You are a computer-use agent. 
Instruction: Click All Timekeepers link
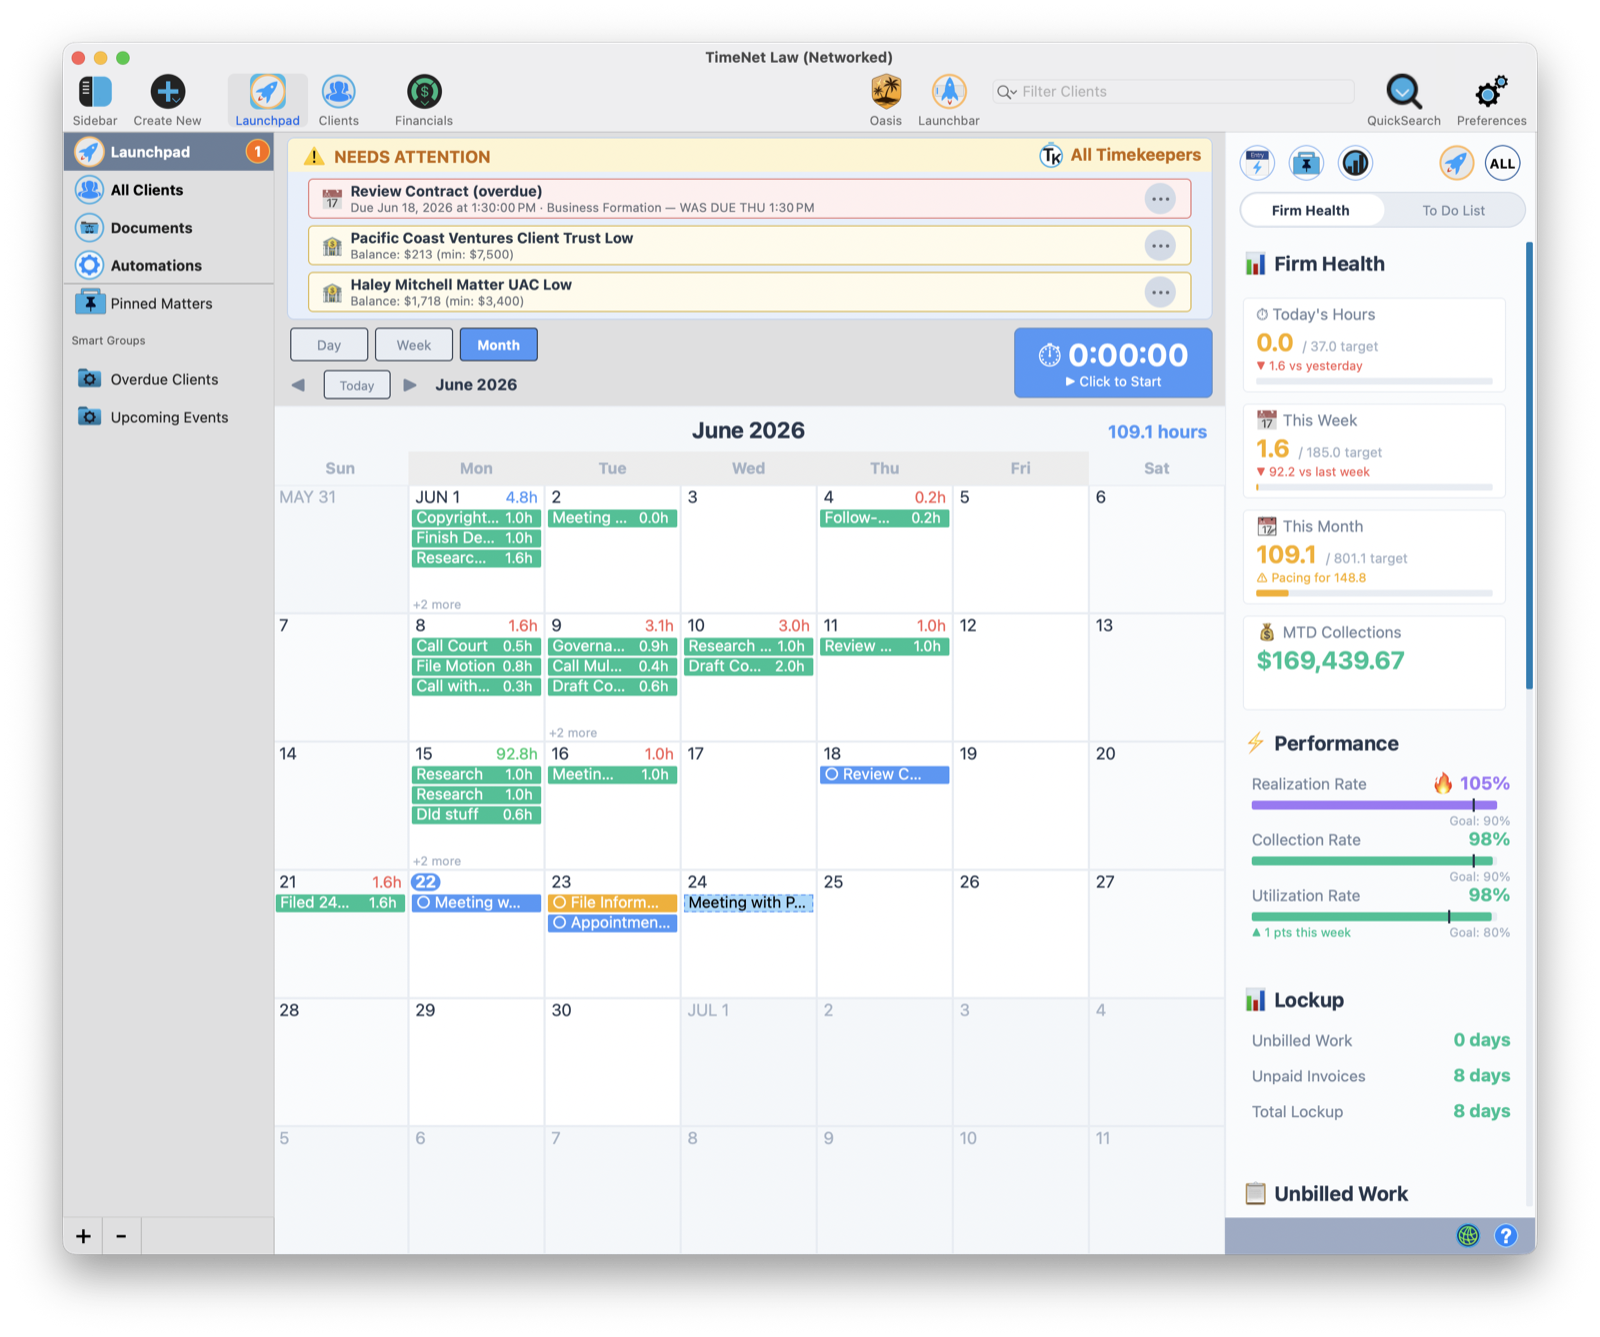pos(1135,155)
